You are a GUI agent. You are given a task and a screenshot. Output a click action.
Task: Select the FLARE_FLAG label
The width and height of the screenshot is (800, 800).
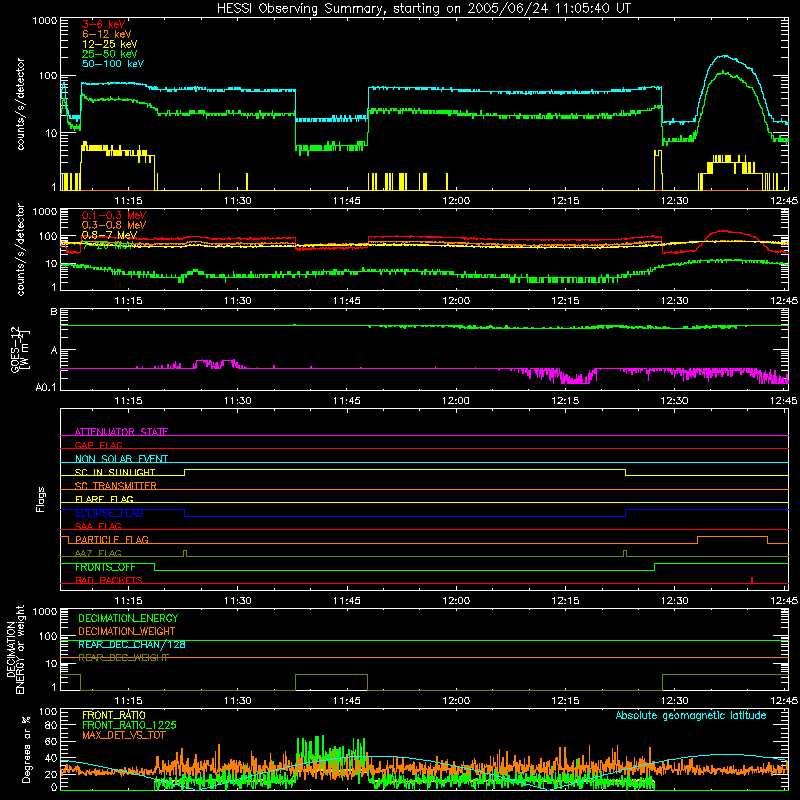point(104,499)
